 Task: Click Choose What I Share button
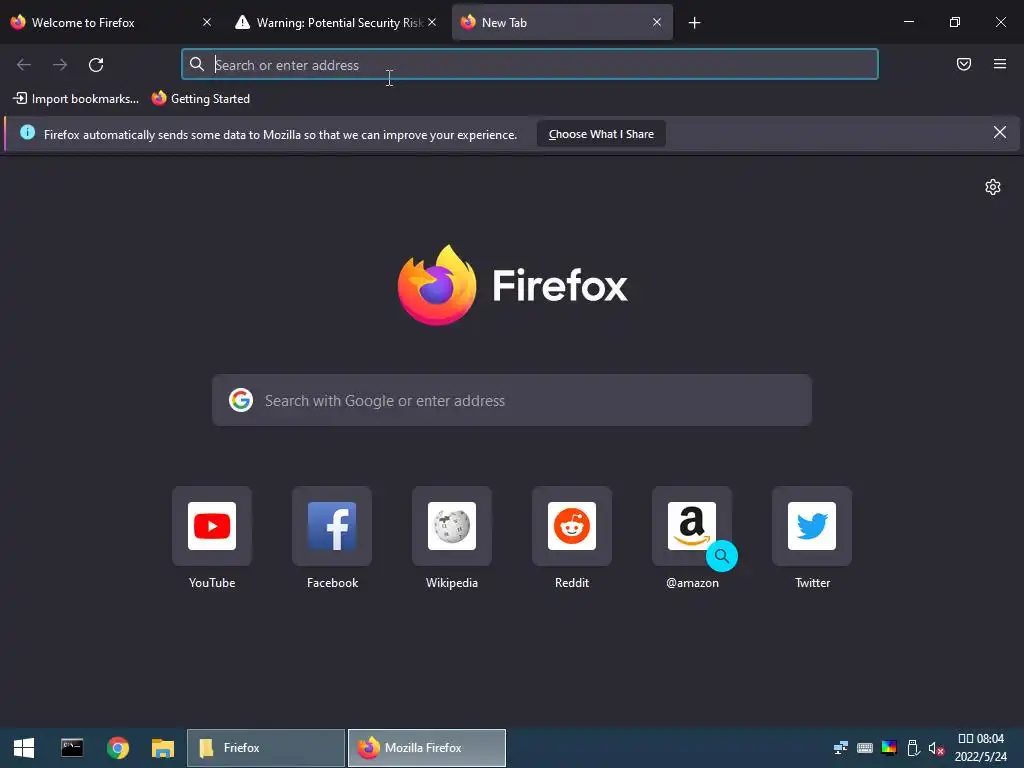601,134
